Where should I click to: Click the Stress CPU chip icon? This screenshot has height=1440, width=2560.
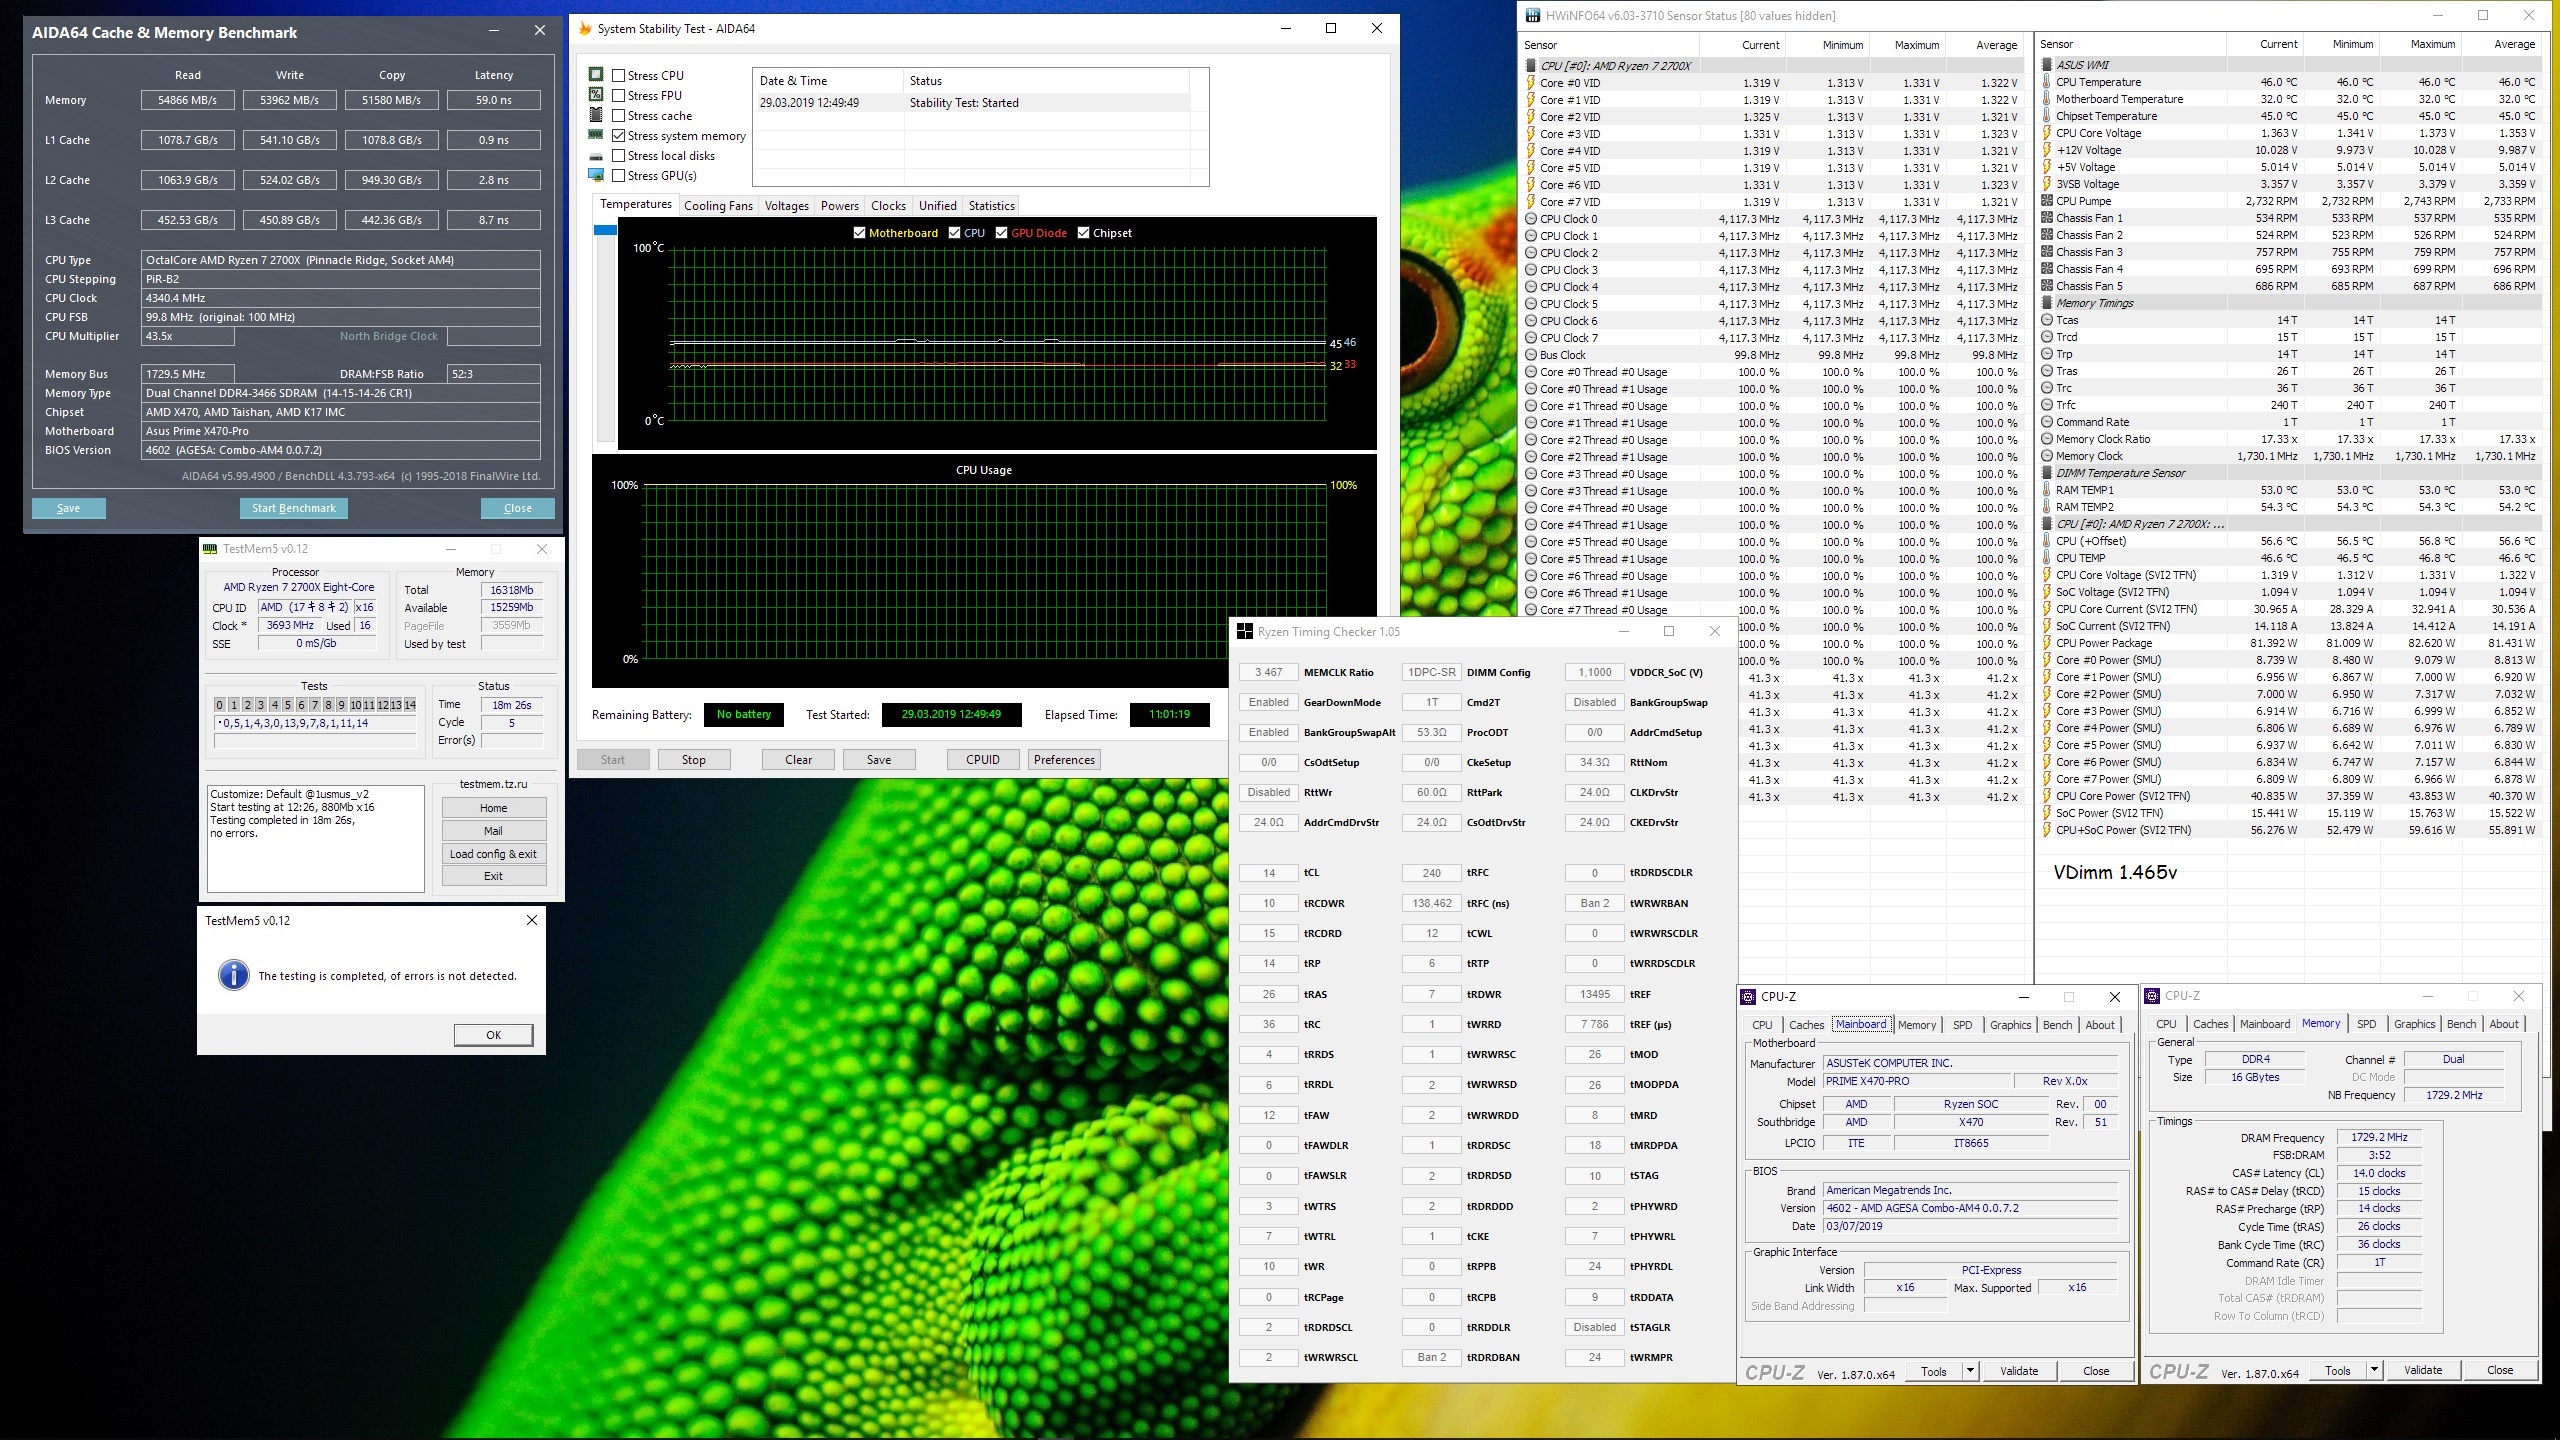pyautogui.click(x=596, y=75)
